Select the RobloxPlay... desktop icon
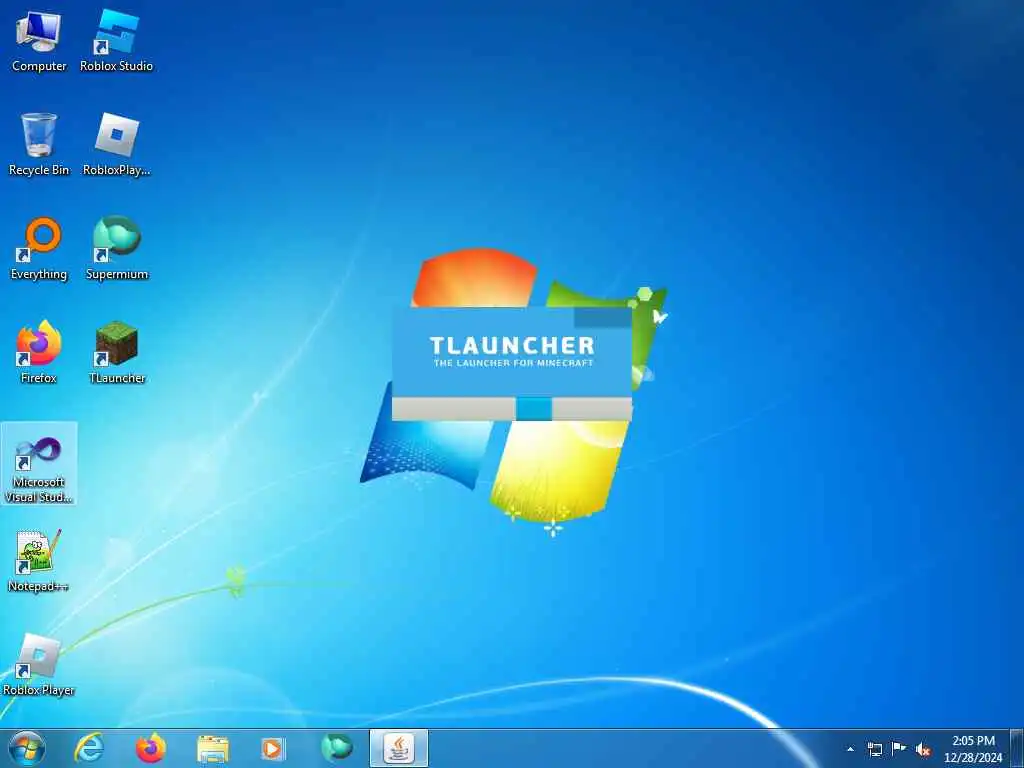 coord(116,145)
